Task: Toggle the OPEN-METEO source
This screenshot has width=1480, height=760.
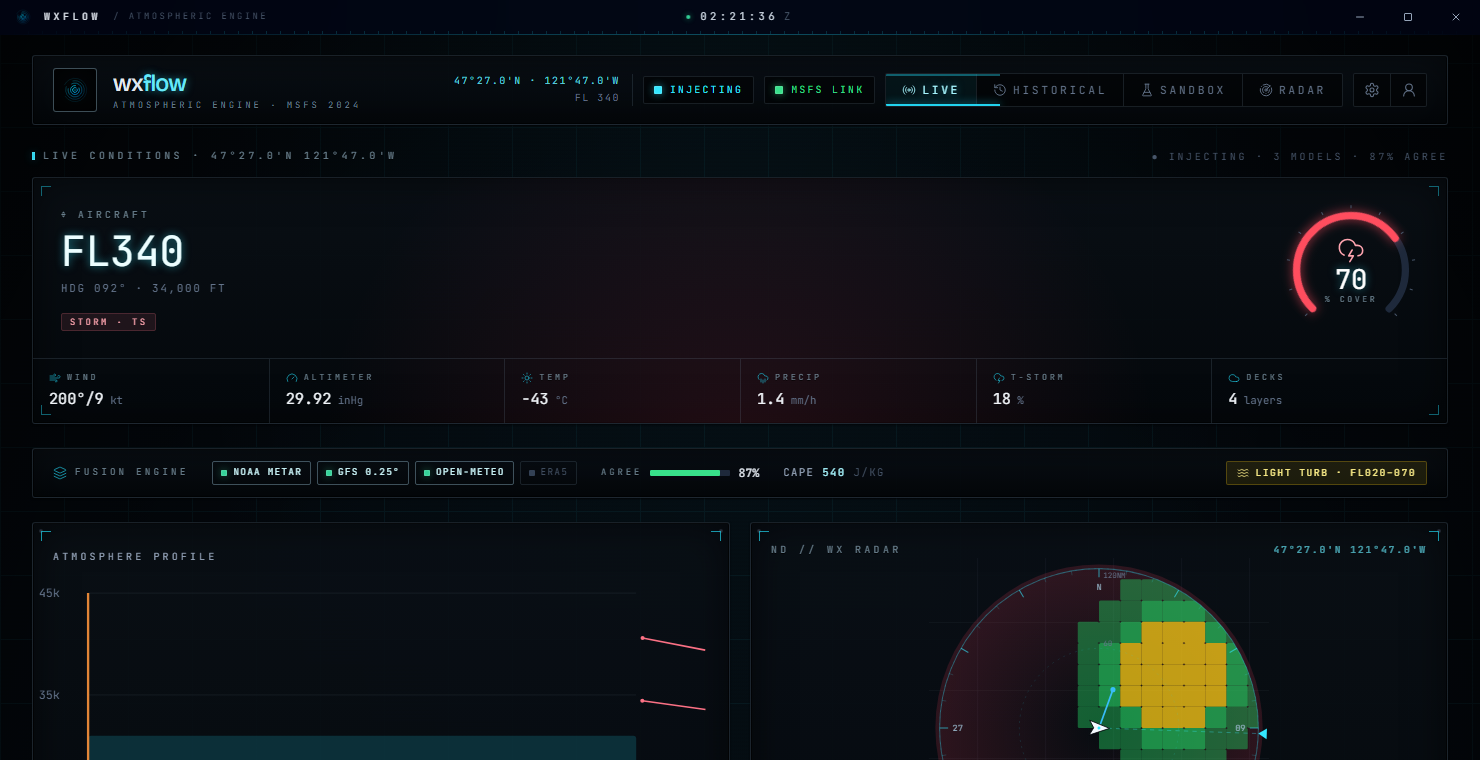Action: coord(465,472)
